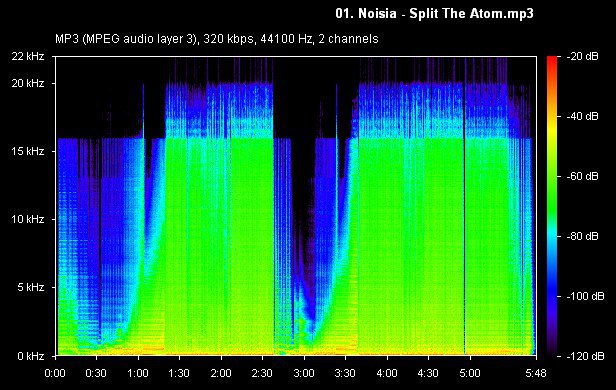Click the '5:48' end time label
The width and height of the screenshot is (616, 390).
536,373
